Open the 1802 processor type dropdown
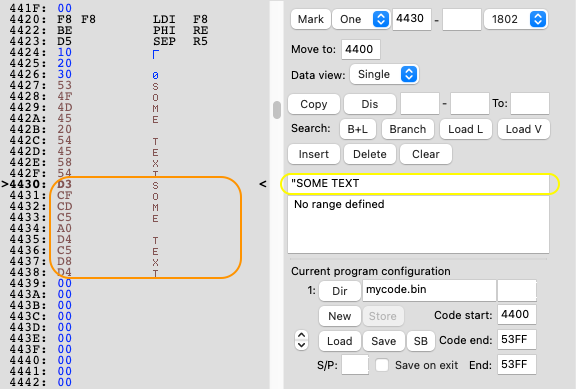Screen dimensions: 576x389 [x=515, y=19]
